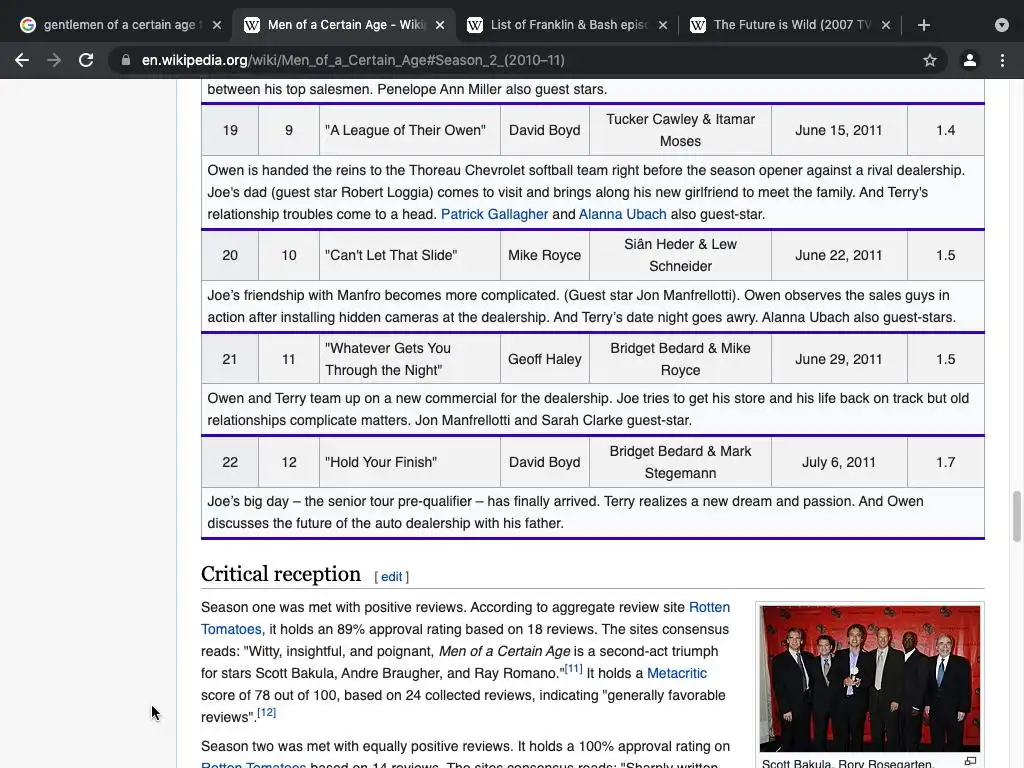This screenshot has width=1024, height=768.
Task: Click the June 22, 2011 air date cell
Action: [x=839, y=255]
